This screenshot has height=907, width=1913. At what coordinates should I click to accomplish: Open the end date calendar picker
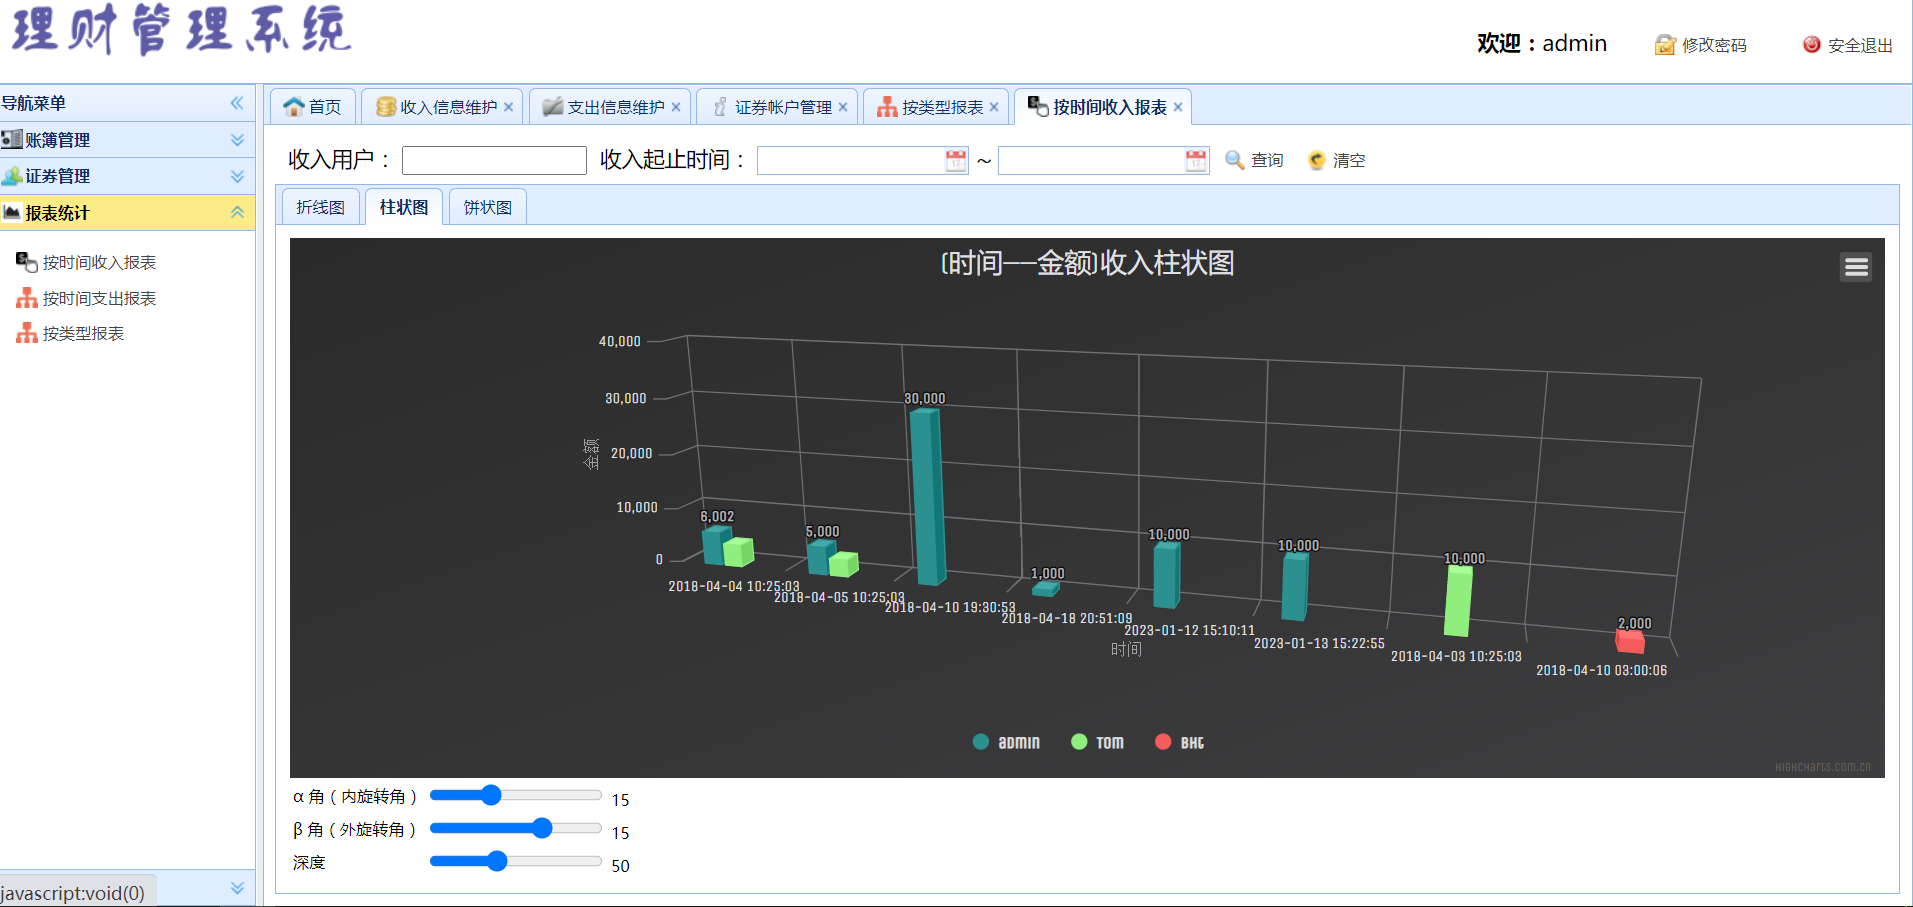1196,160
